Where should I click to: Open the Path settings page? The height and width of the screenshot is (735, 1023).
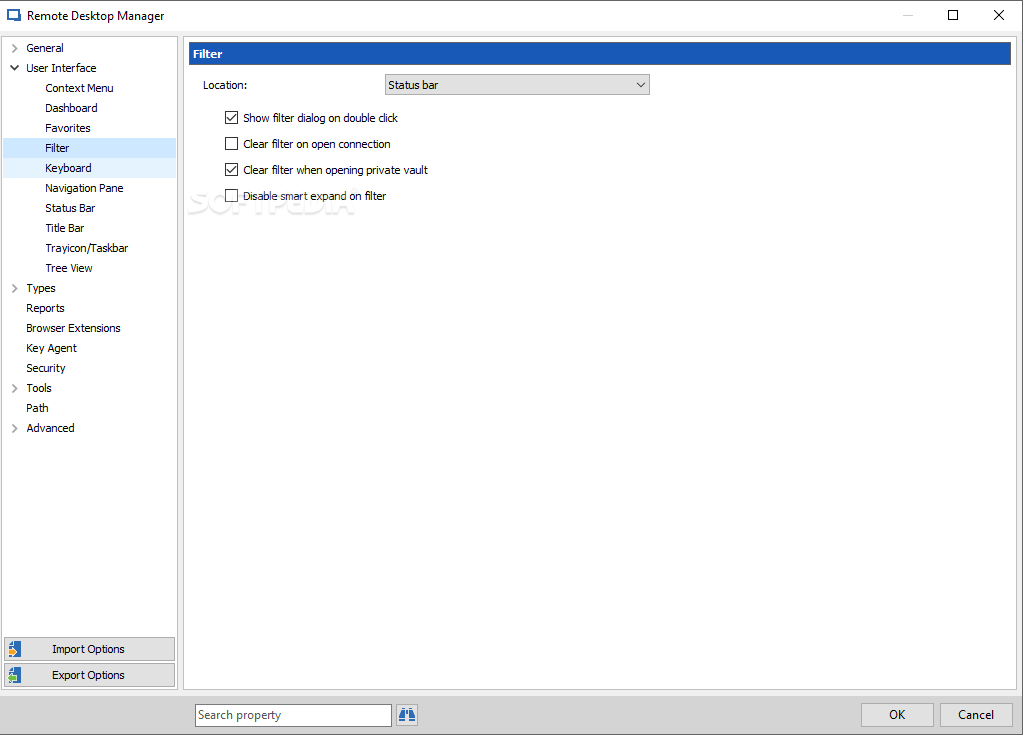[37, 408]
